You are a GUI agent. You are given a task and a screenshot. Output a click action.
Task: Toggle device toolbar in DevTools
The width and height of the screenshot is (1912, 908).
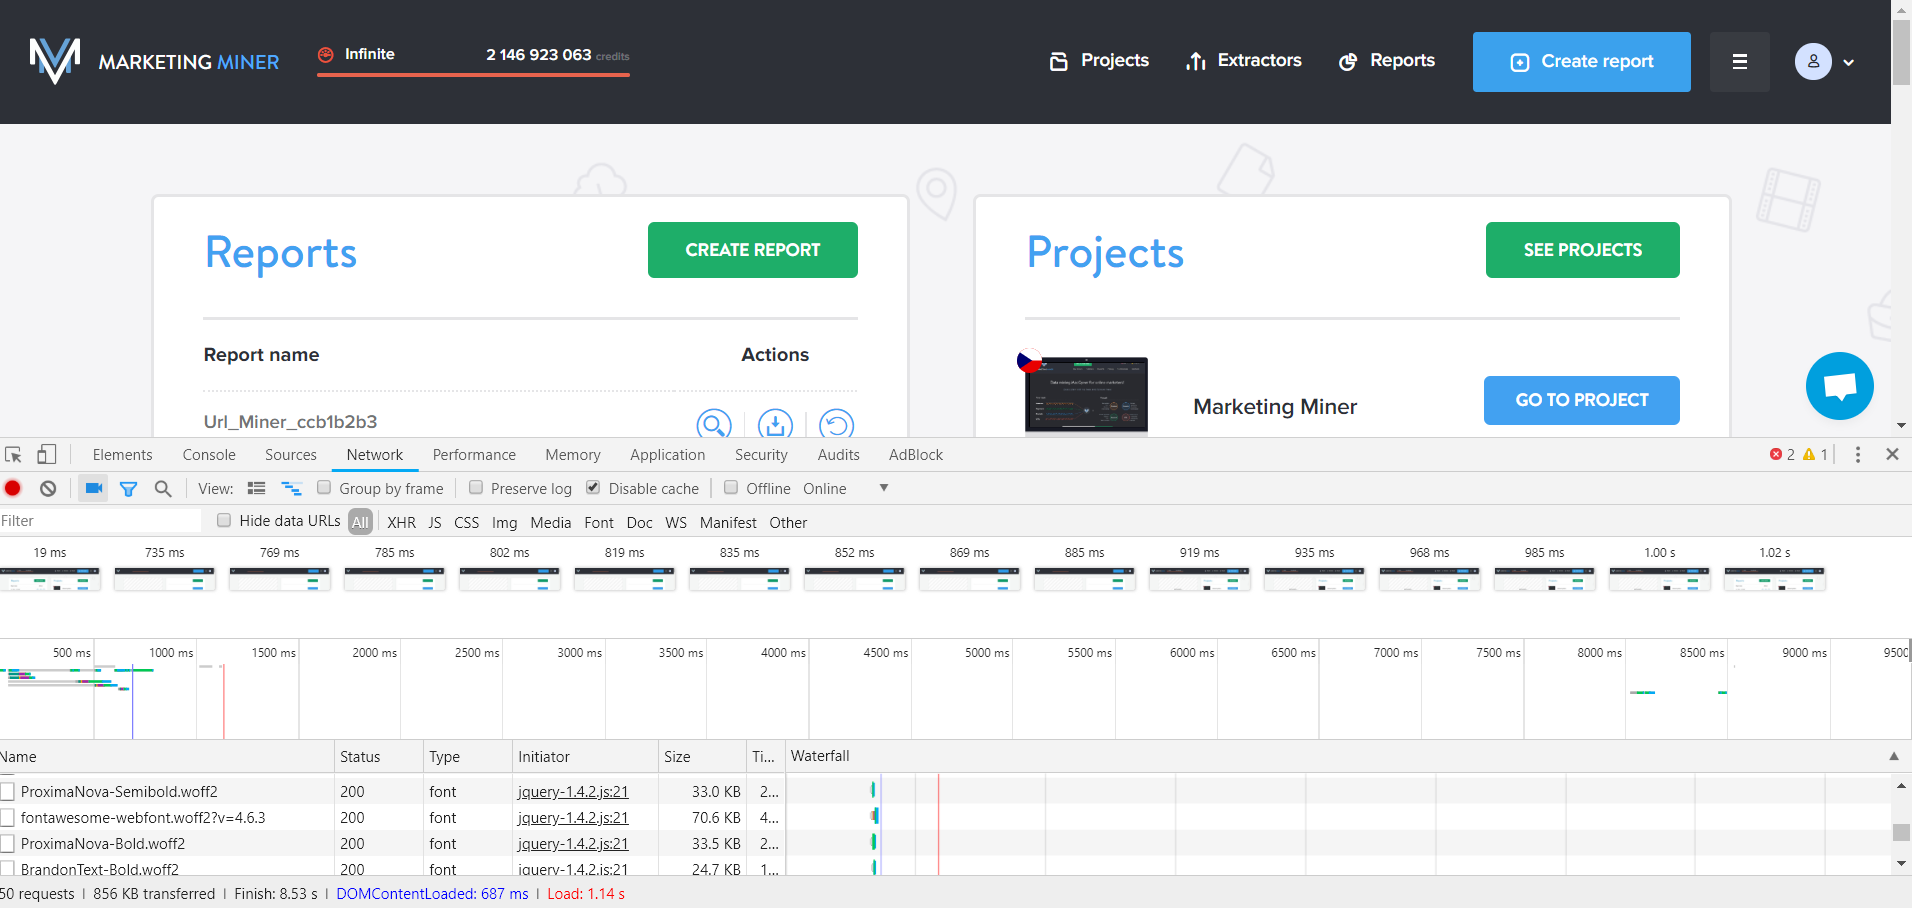tap(46, 455)
